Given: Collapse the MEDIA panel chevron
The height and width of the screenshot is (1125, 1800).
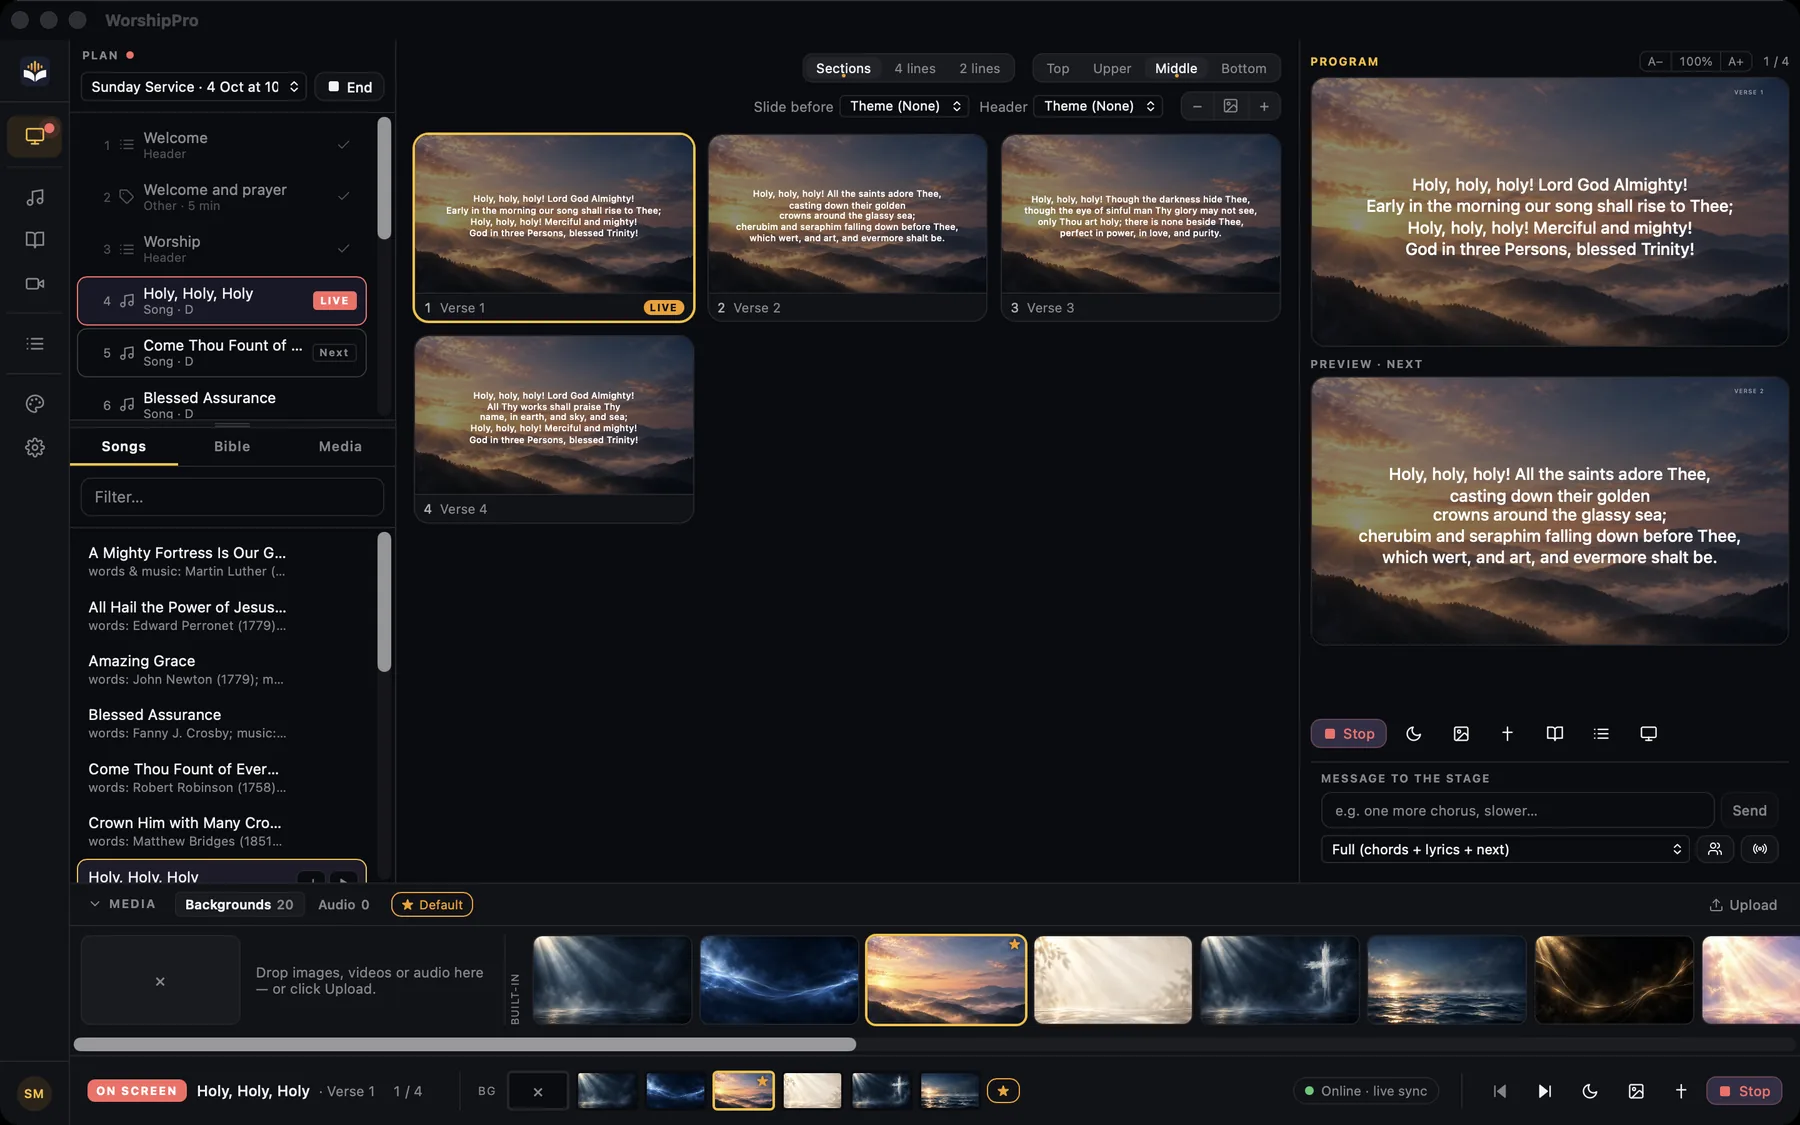Looking at the screenshot, I should pos(95,904).
